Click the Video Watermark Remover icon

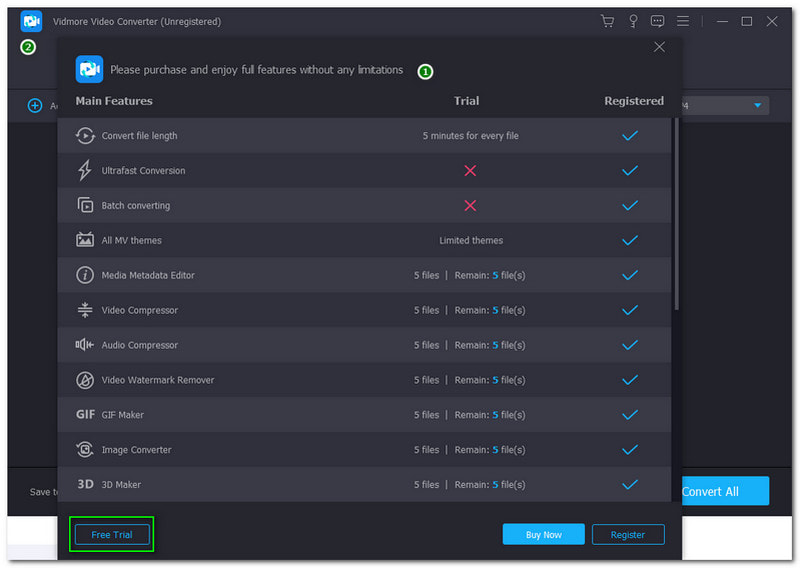85,380
